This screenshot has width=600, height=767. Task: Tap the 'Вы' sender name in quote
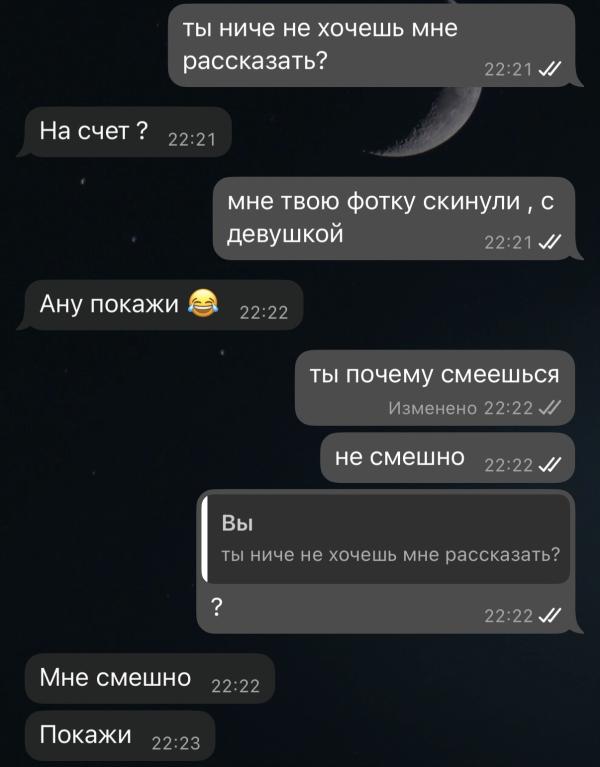pos(237,523)
